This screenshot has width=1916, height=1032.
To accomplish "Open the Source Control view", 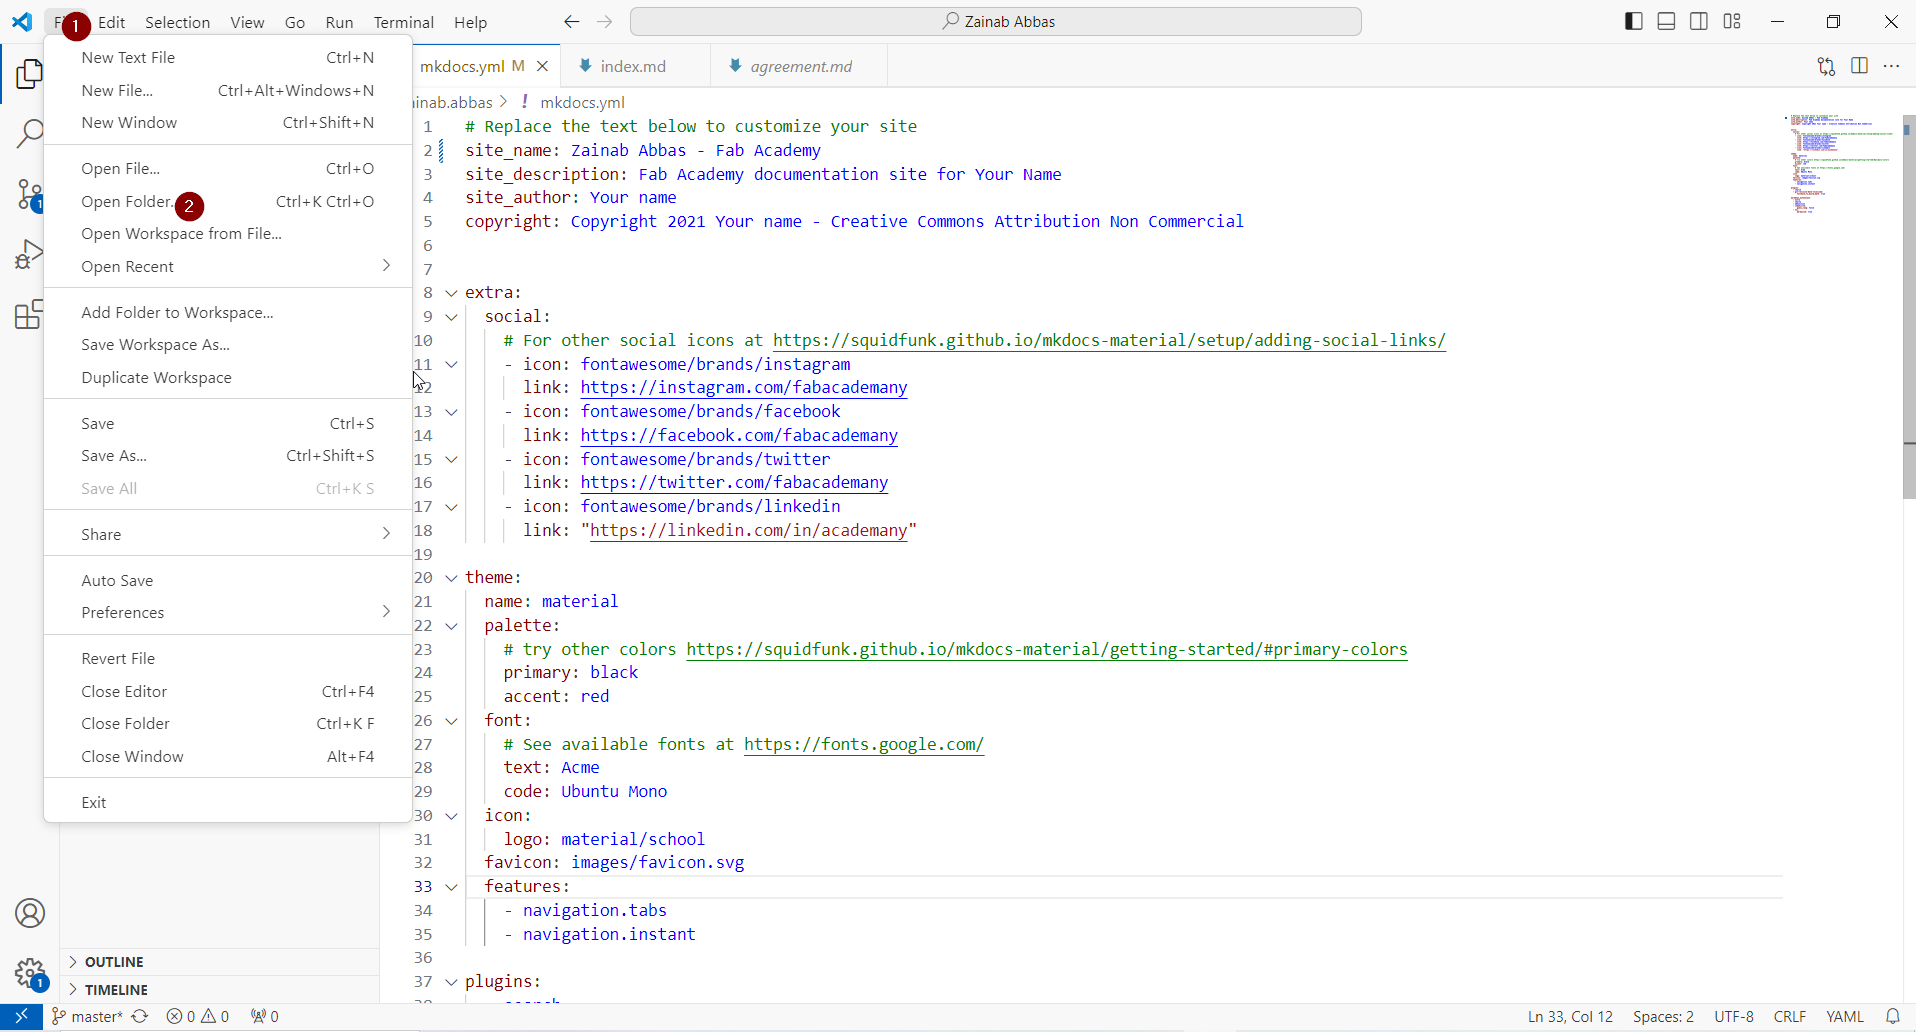I will tap(29, 194).
